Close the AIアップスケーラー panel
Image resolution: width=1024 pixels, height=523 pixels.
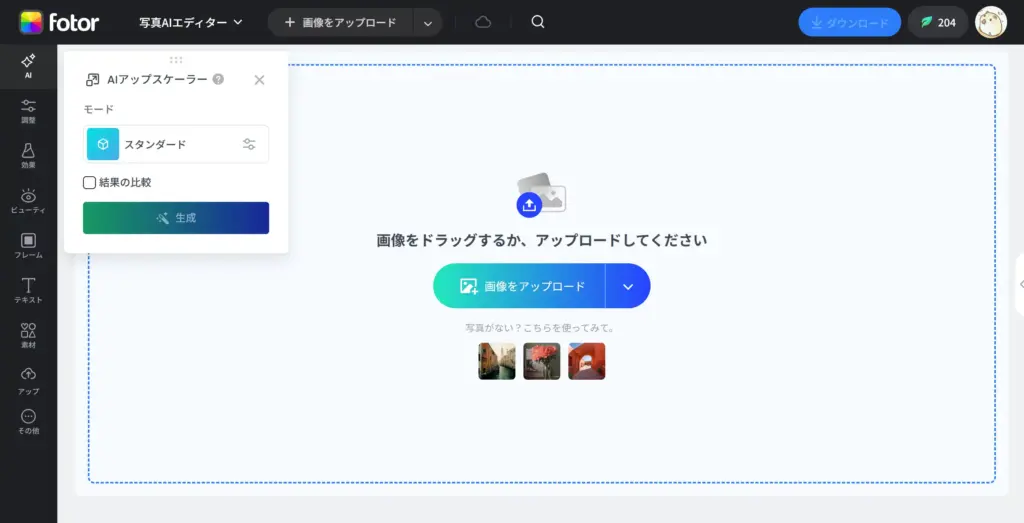259,80
